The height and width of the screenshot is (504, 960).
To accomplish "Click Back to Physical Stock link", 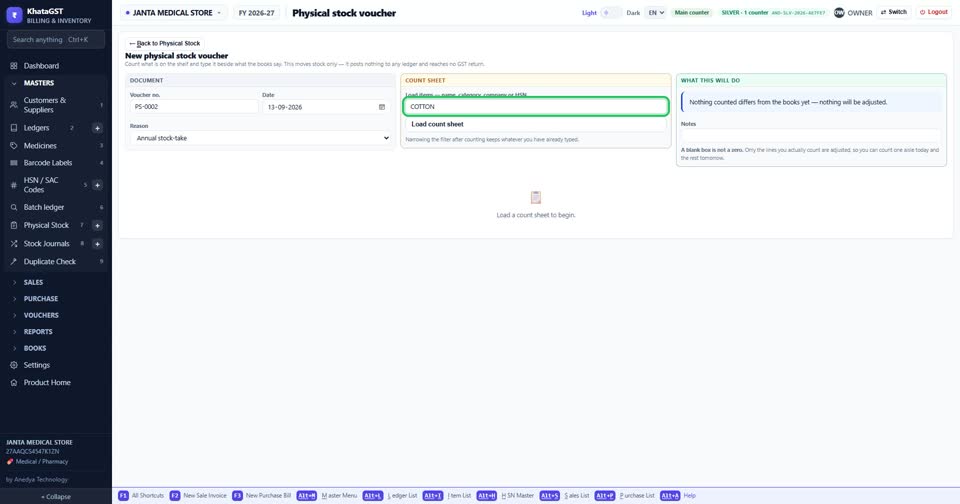I will 165,43.
